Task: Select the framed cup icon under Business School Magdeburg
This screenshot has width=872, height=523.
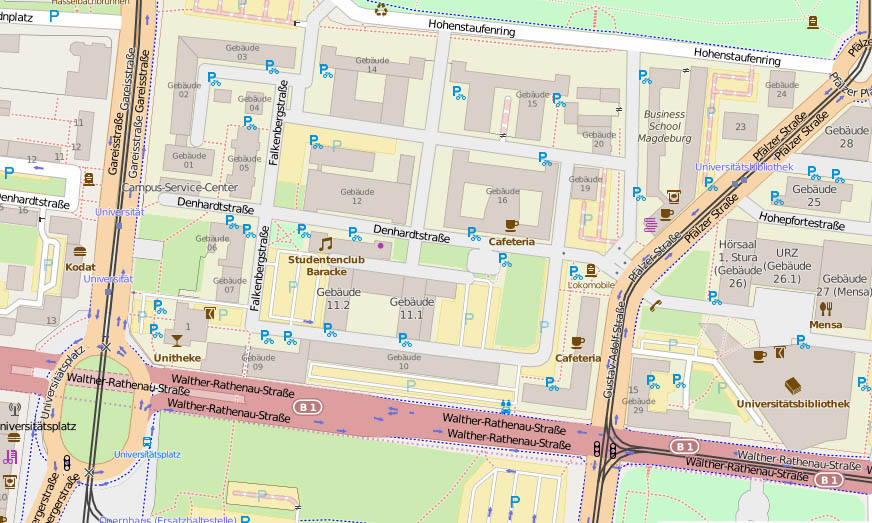Action: [x=673, y=196]
